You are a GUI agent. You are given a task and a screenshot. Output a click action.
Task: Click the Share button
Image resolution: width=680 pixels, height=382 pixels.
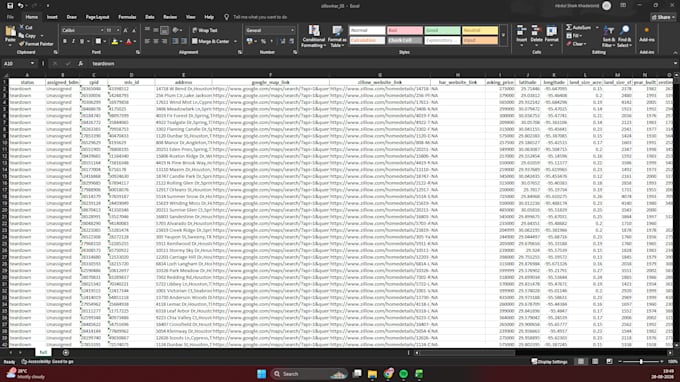click(x=663, y=17)
